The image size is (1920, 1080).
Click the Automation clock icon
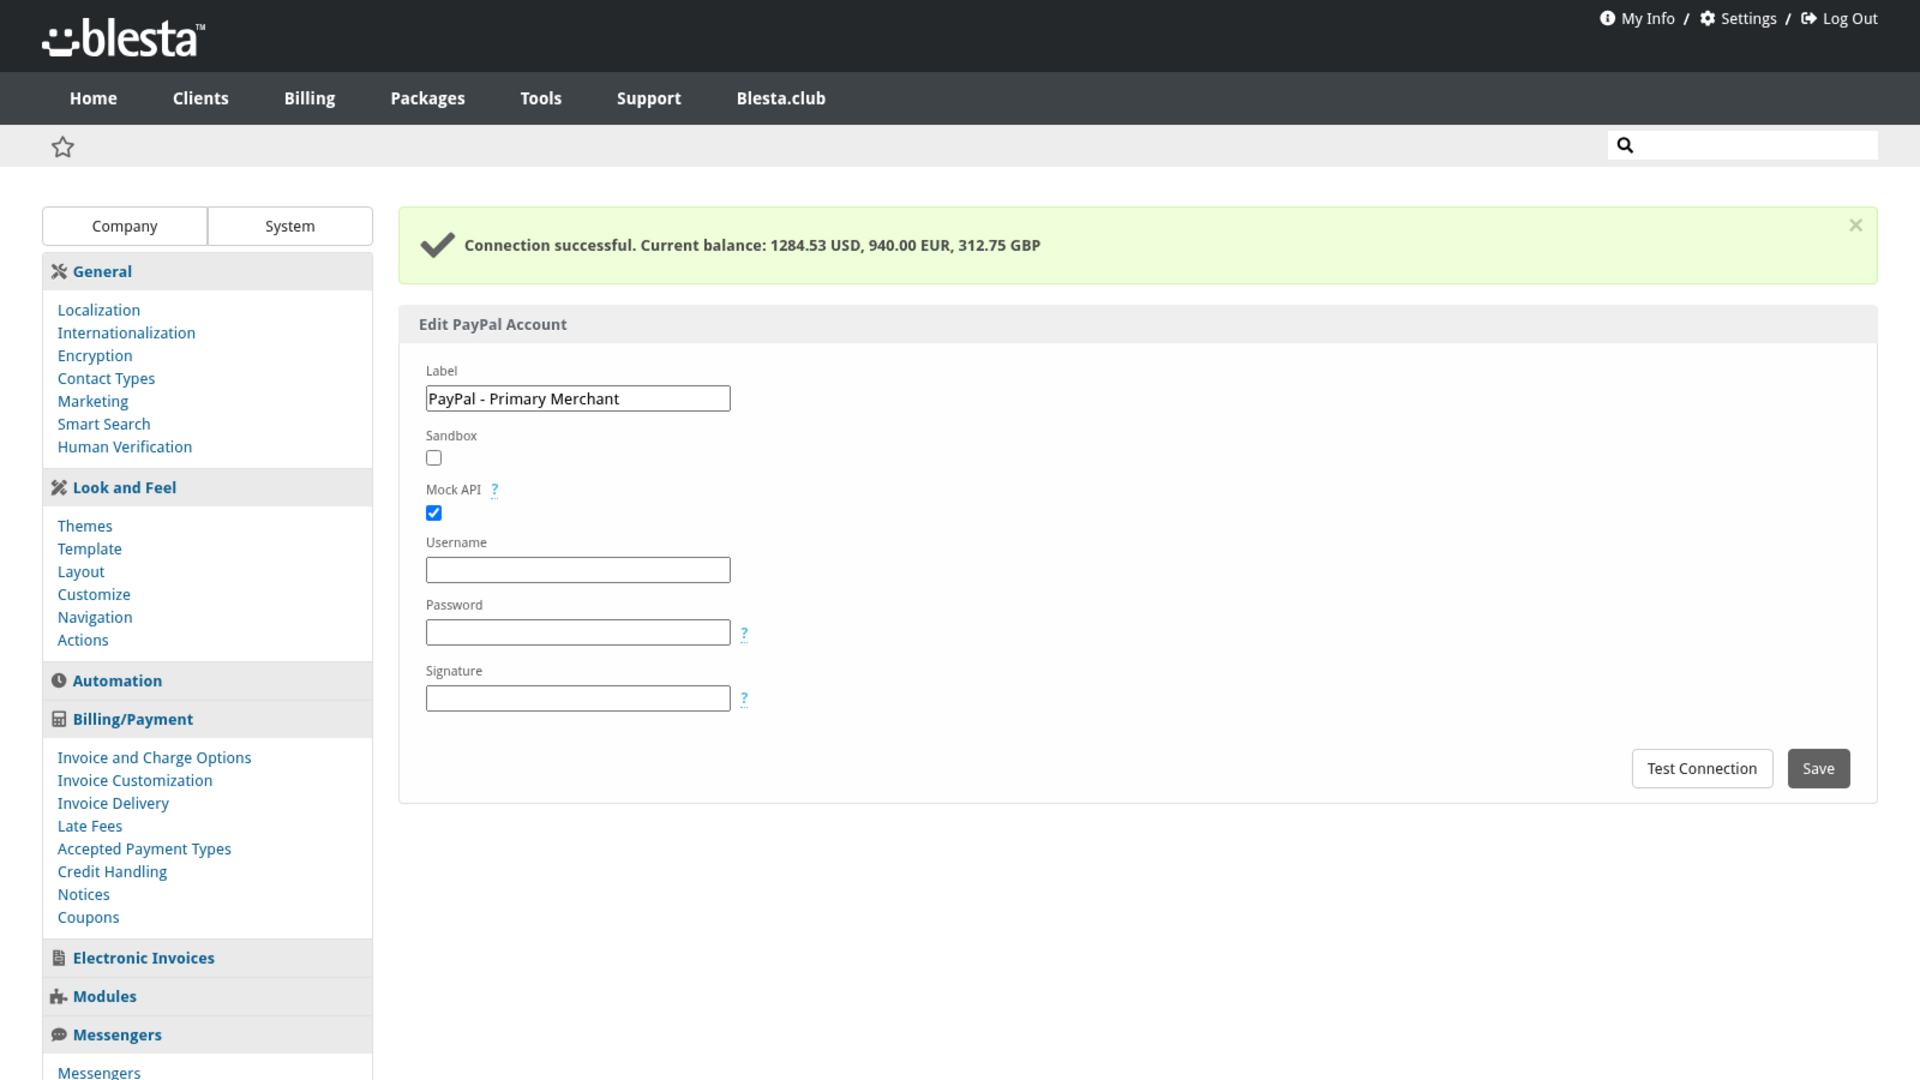pyautogui.click(x=59, y=681)
